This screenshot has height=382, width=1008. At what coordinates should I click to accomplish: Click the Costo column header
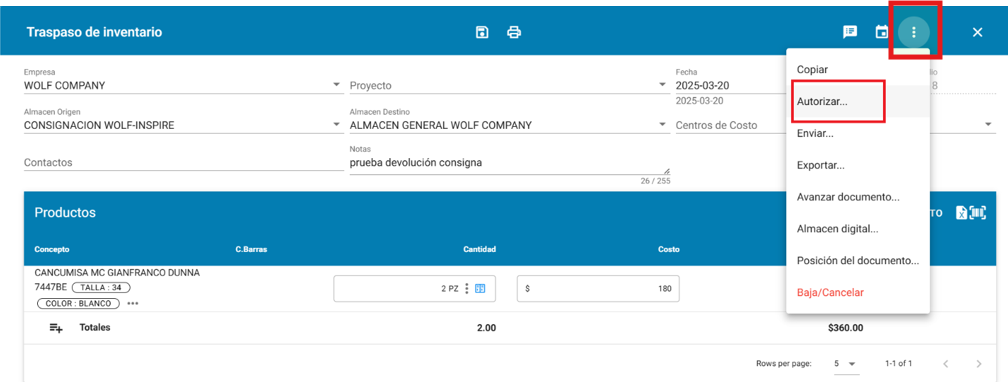point(669,250)
